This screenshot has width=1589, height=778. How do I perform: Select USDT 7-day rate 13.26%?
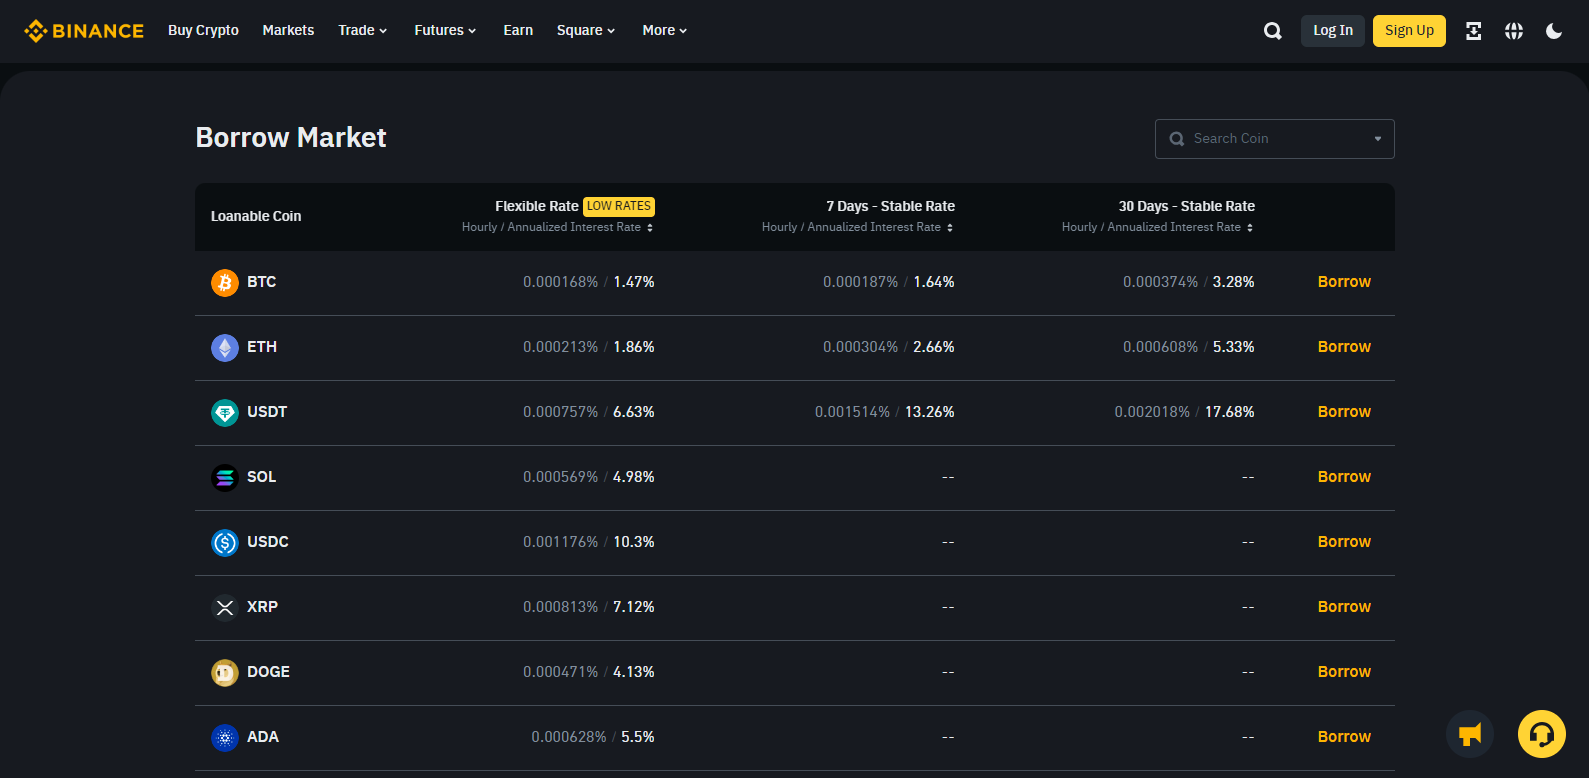930,412
